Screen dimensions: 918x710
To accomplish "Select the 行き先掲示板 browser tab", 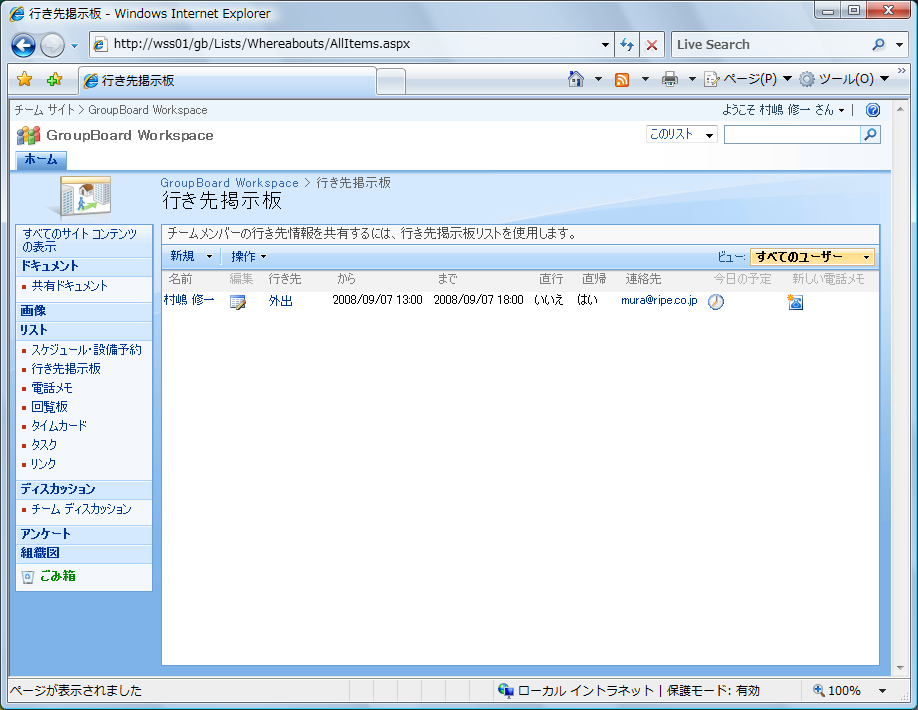I will pyautogui.click(x=227, y=80).
